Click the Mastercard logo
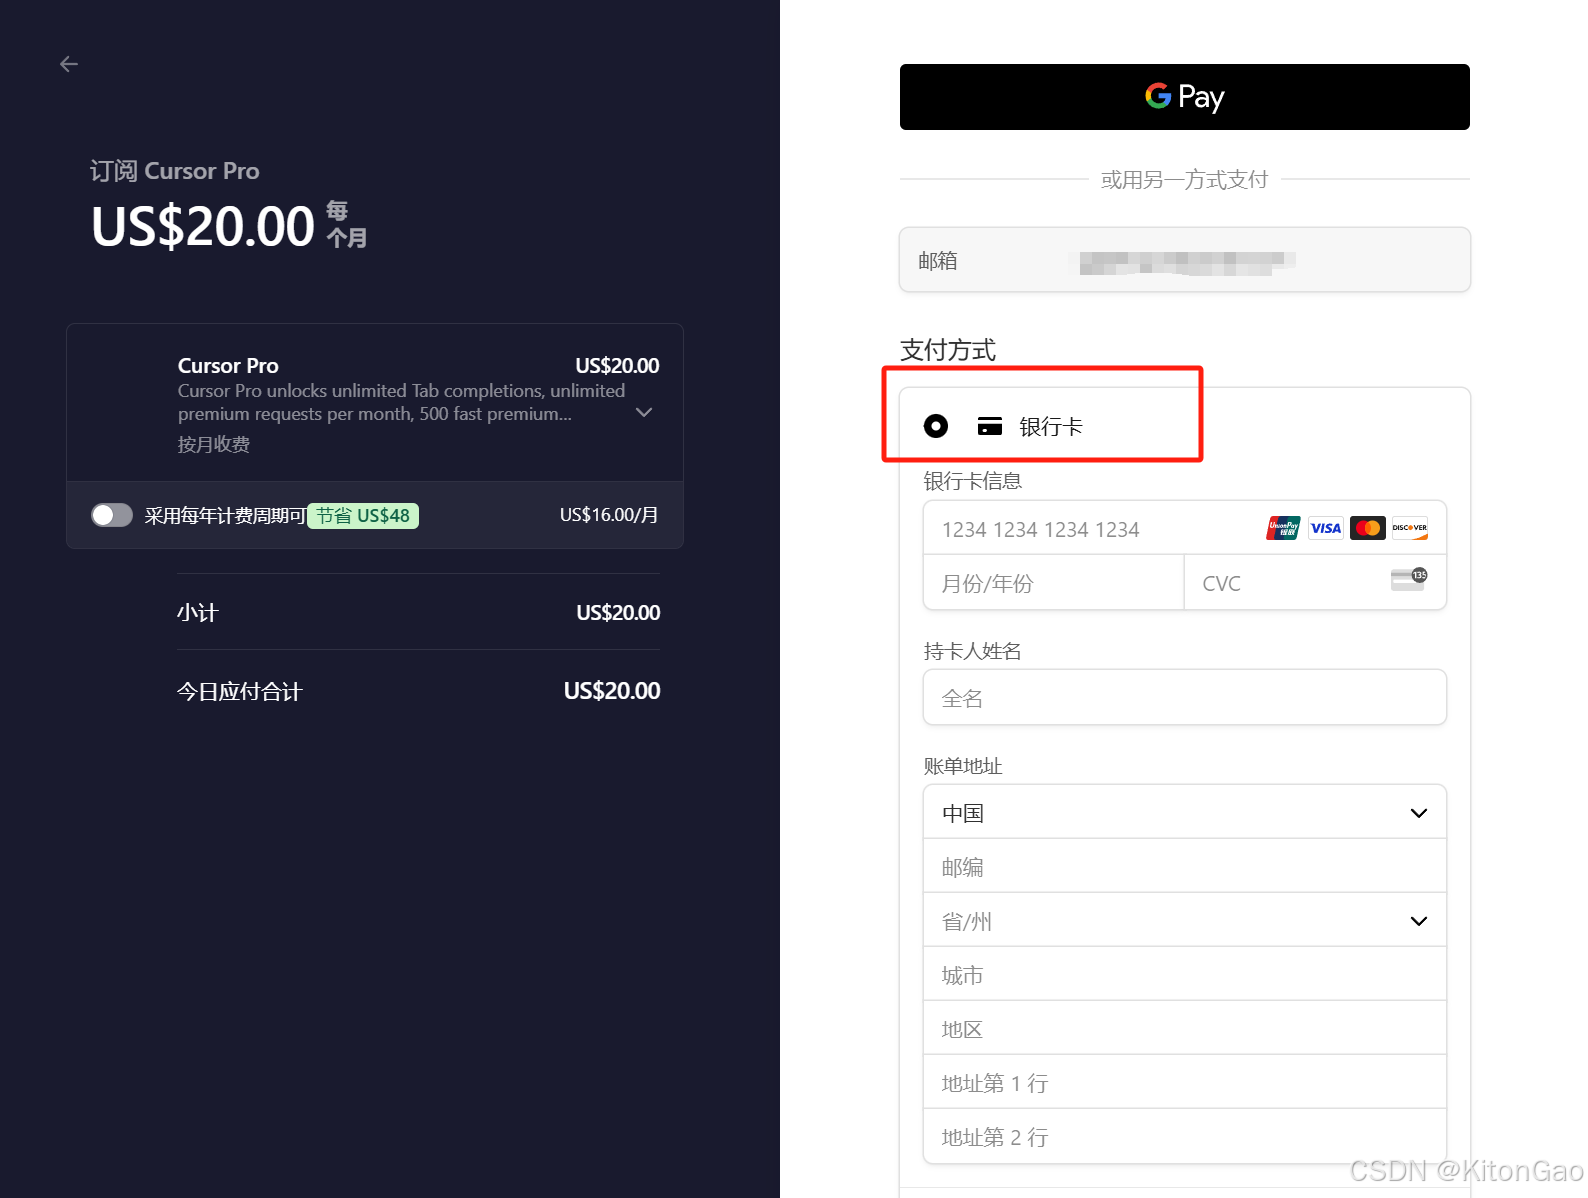 coord(1368,528)
